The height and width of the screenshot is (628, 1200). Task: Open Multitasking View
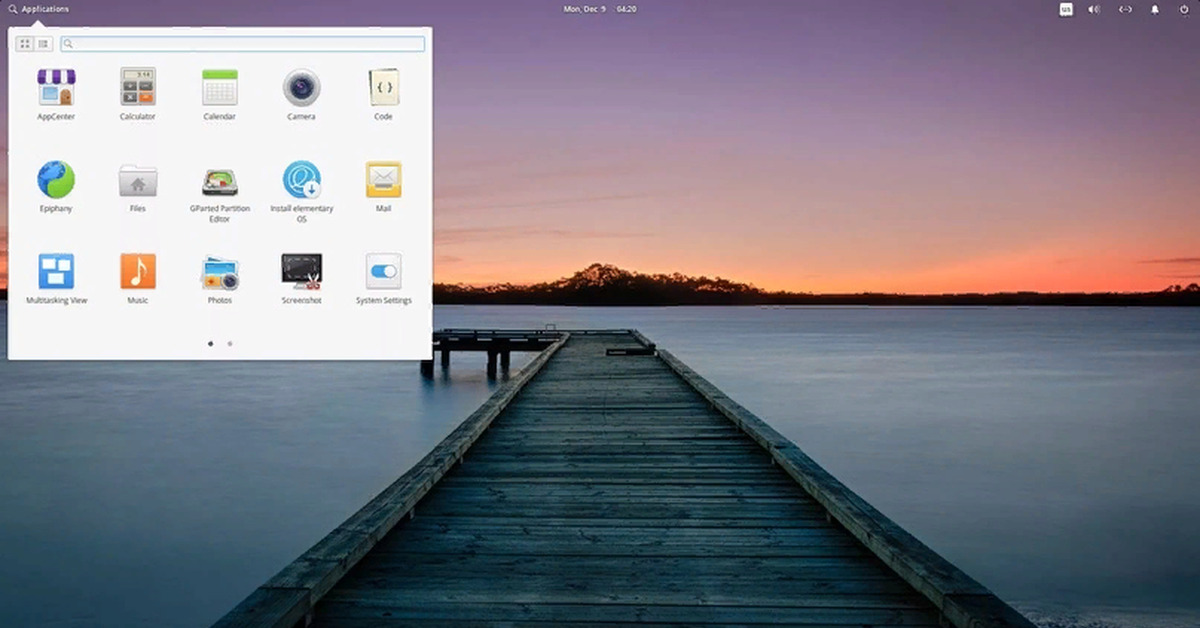coord(56,271)
